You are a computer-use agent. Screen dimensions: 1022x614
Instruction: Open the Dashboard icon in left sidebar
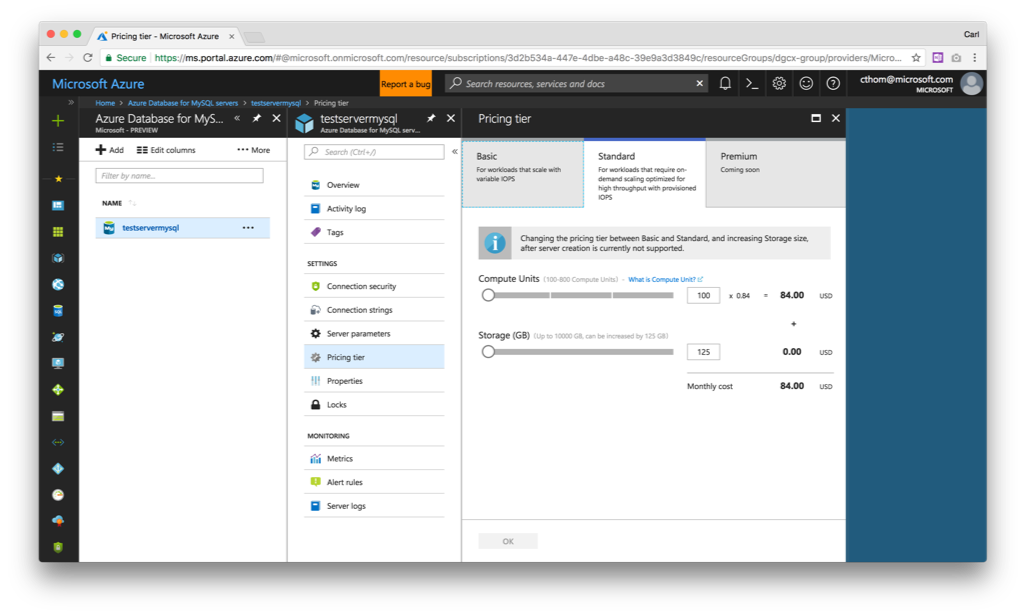[58, 205]
